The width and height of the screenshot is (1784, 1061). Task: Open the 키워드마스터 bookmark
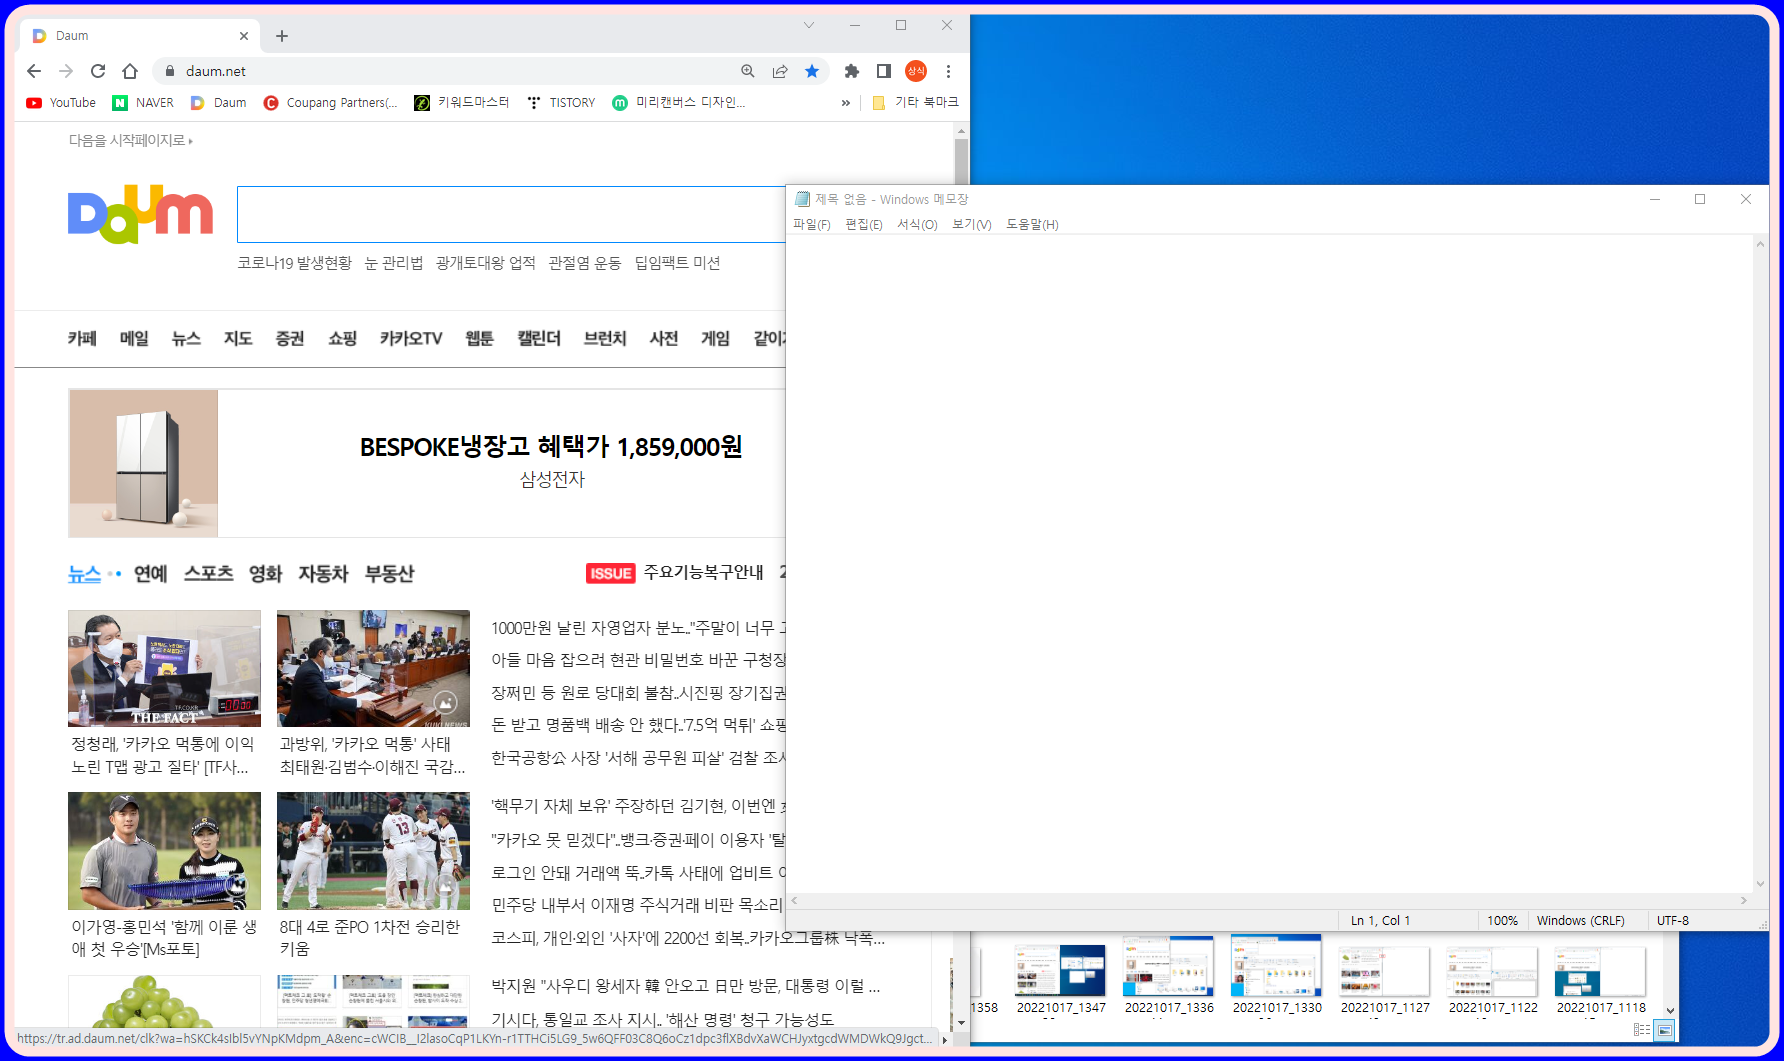pyautogui.click(x=461, y=103)
